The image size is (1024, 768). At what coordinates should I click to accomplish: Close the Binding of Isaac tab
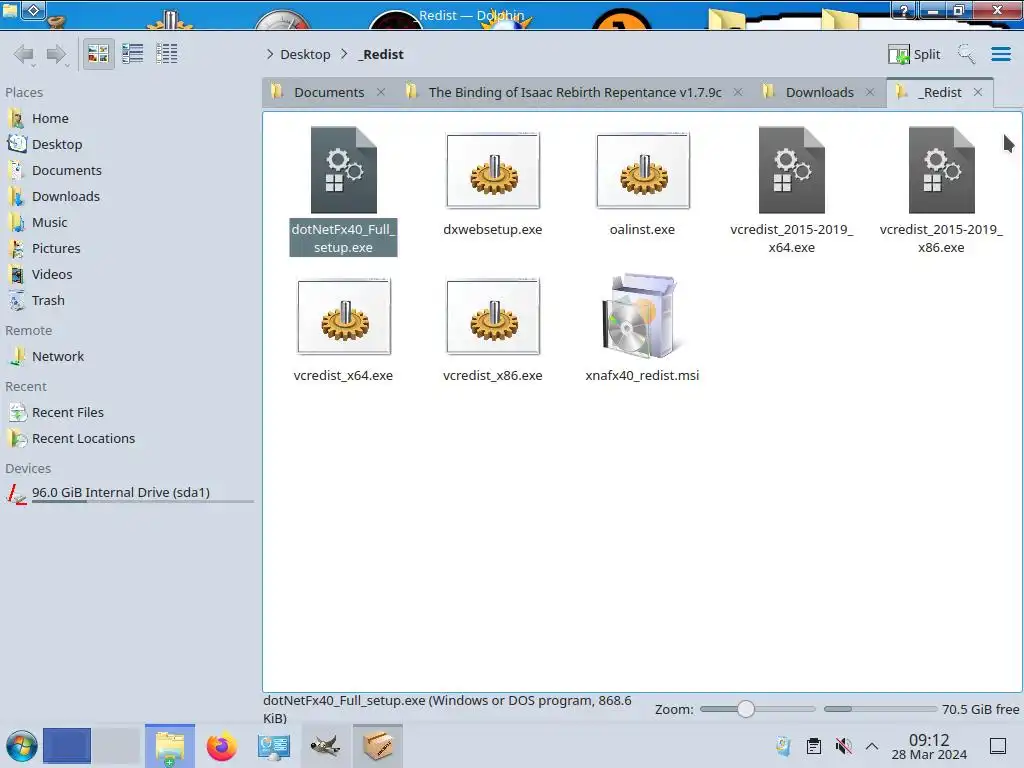point(738,92)
